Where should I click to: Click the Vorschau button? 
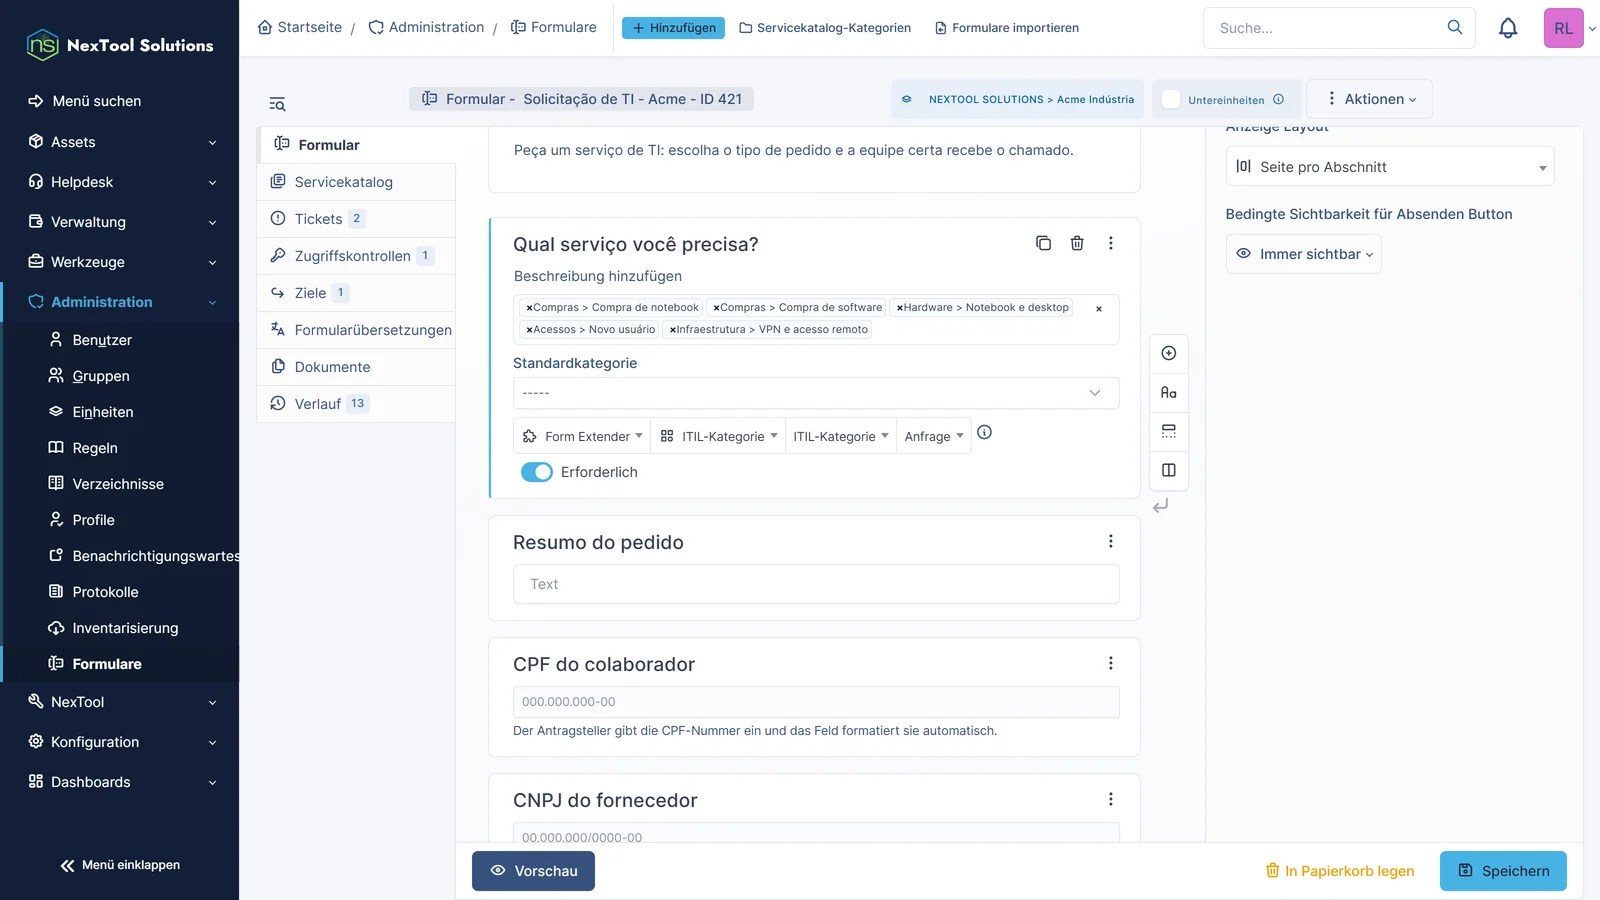(533, 871)
